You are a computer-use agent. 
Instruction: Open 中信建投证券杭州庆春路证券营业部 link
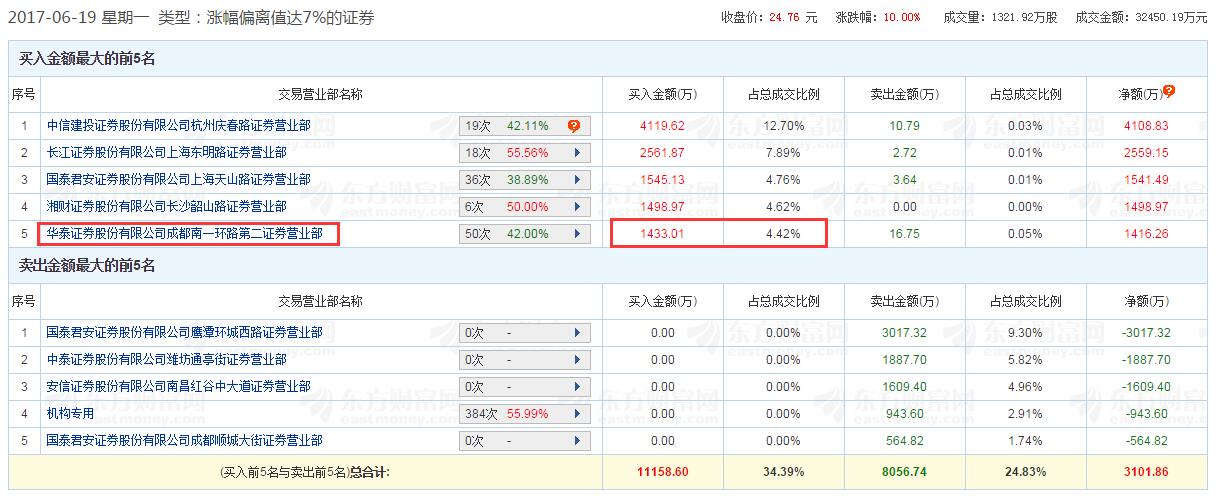179,126
